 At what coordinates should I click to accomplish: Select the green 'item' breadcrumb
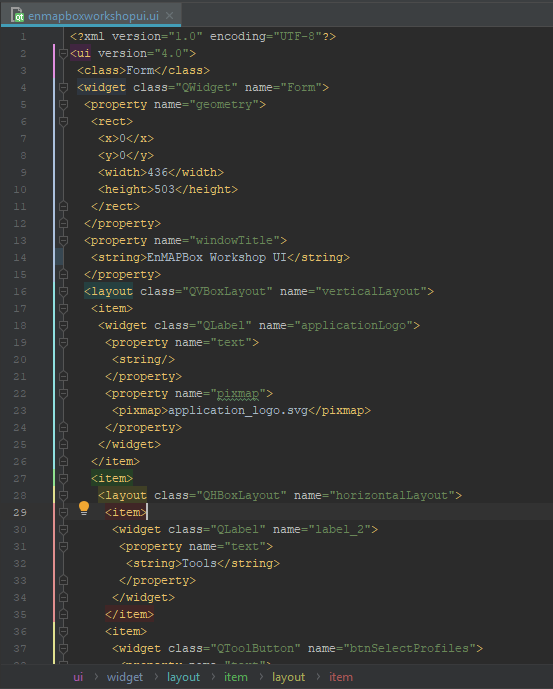(236, 677)
